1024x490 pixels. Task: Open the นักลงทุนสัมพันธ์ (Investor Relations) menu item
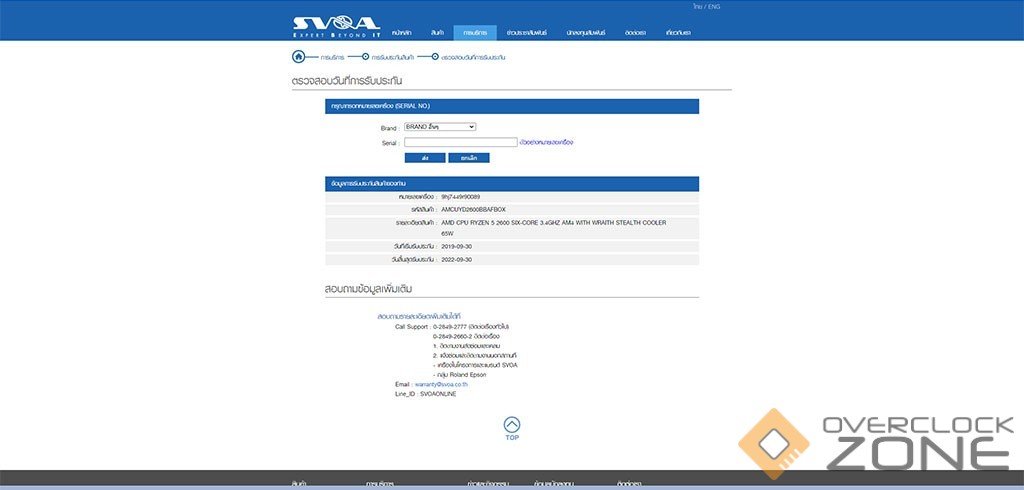tap(586, 33)
